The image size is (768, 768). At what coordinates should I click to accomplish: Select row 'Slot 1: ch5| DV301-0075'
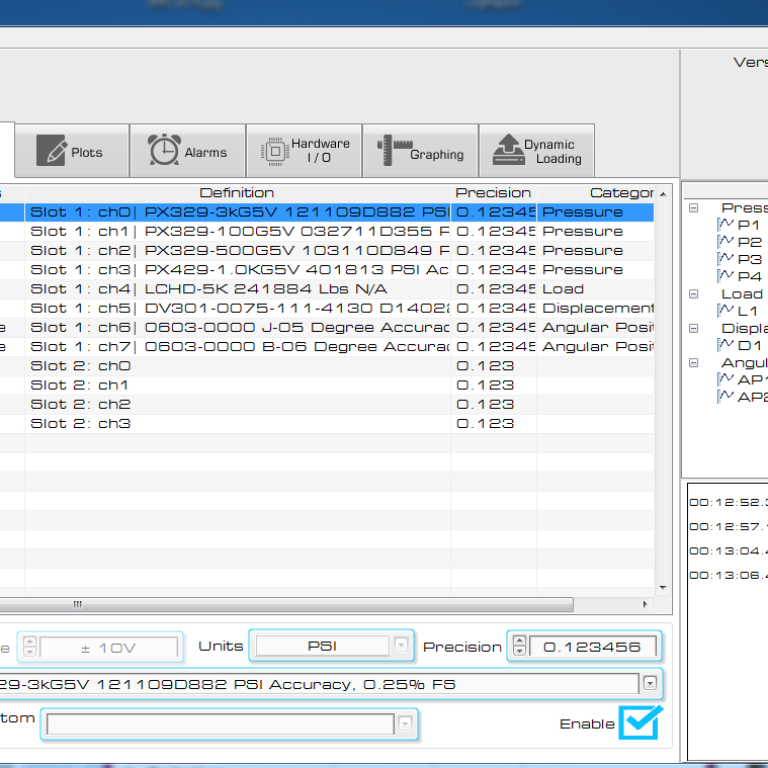pyautogui.click(x=327, y=308)
